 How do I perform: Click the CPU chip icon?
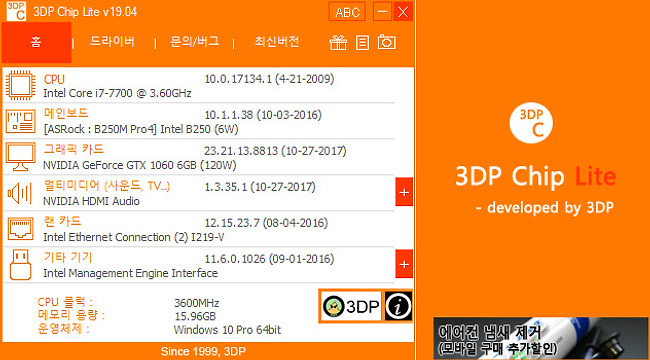20,85
